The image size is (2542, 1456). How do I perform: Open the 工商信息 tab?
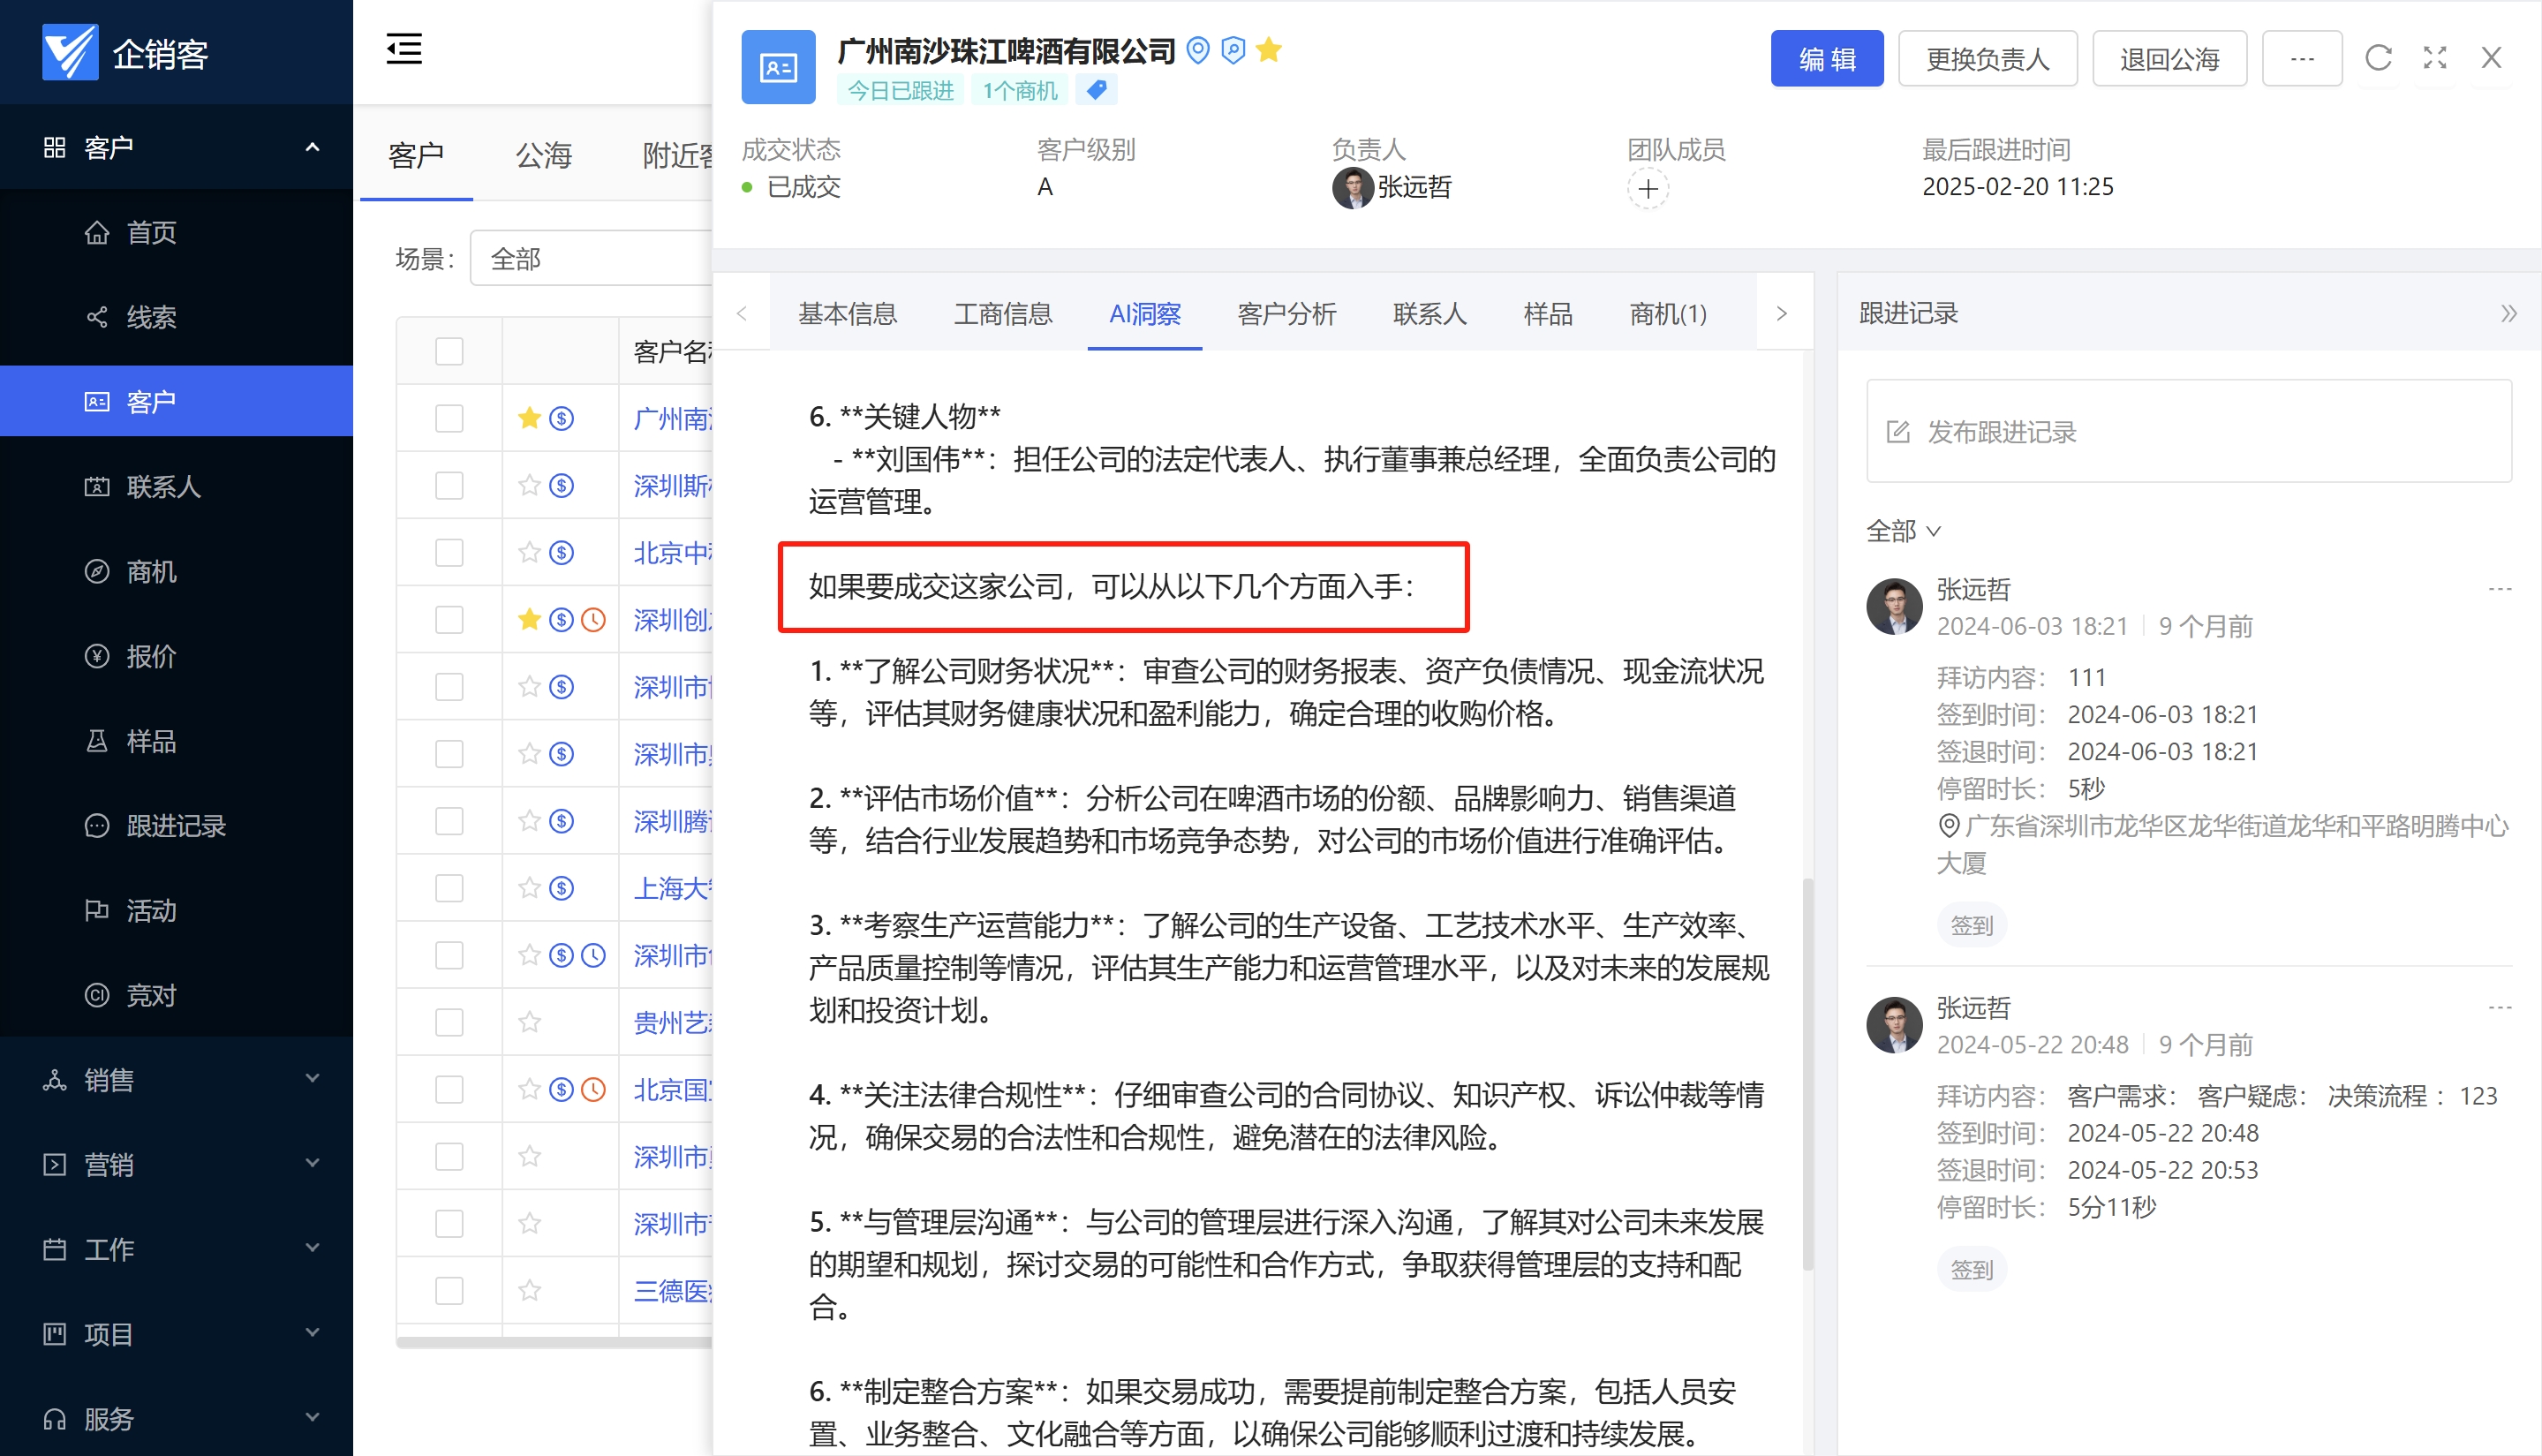[x=1003, y=314]
